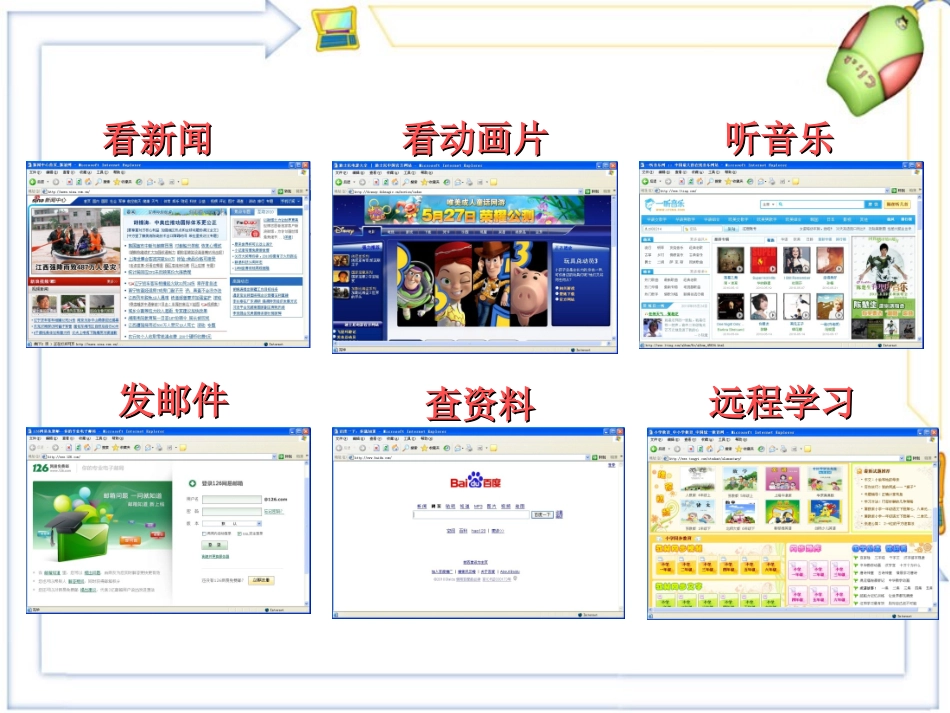The height and width of the screenshot is (713, 950).
Task: Expand the Back history arrow in the 听音乐 toolbar
Action: [662, 181]
